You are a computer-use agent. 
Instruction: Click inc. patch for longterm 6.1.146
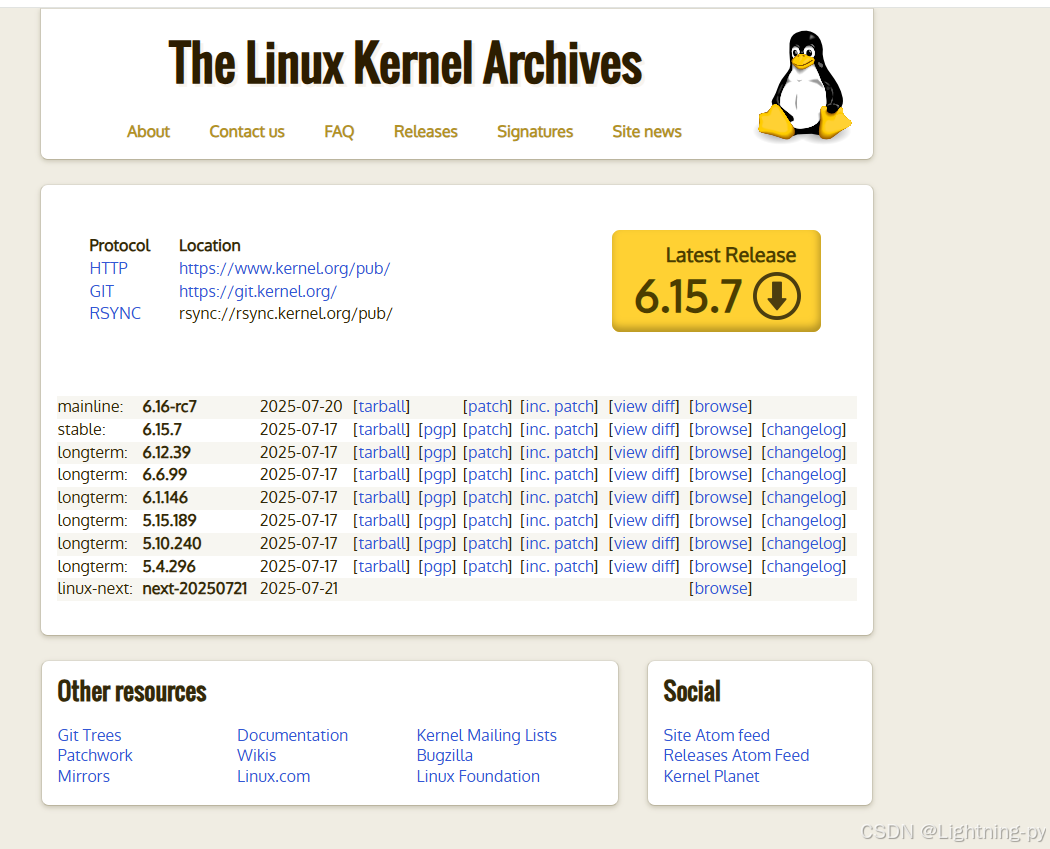tap(559, 497)
